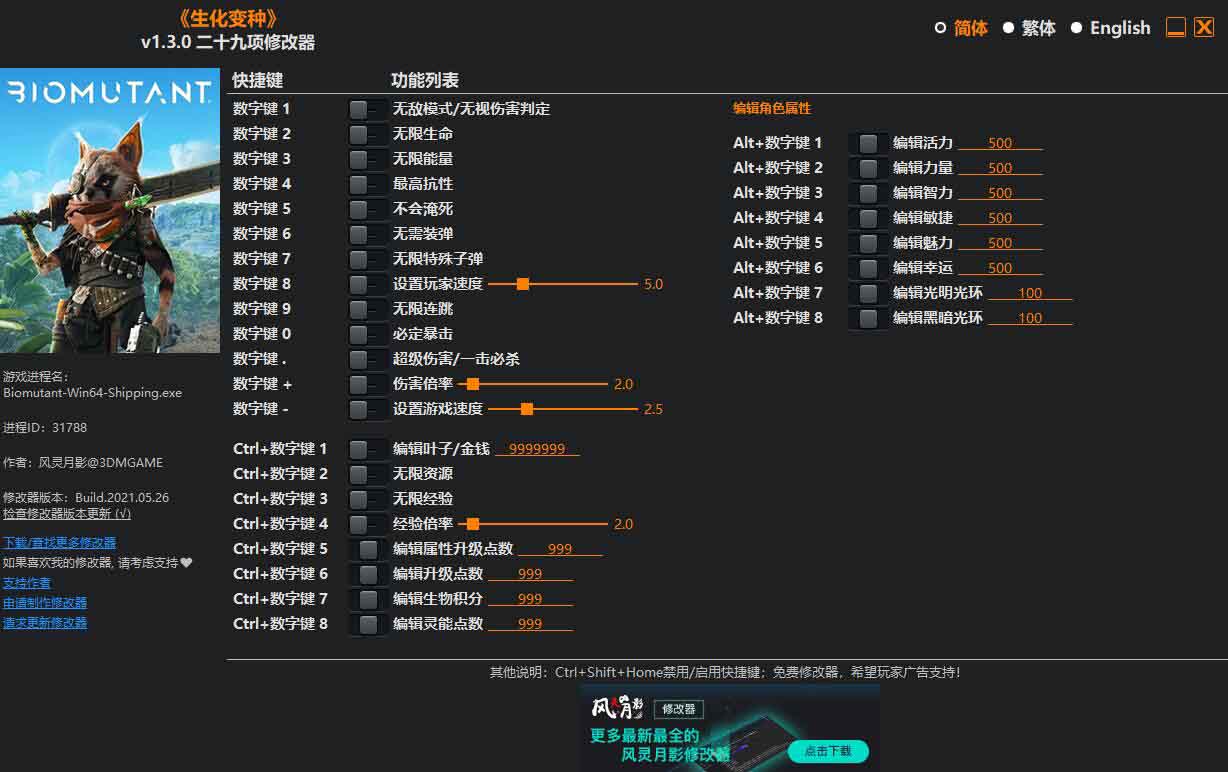Click 编辑智力 apply button

point(868,193)
